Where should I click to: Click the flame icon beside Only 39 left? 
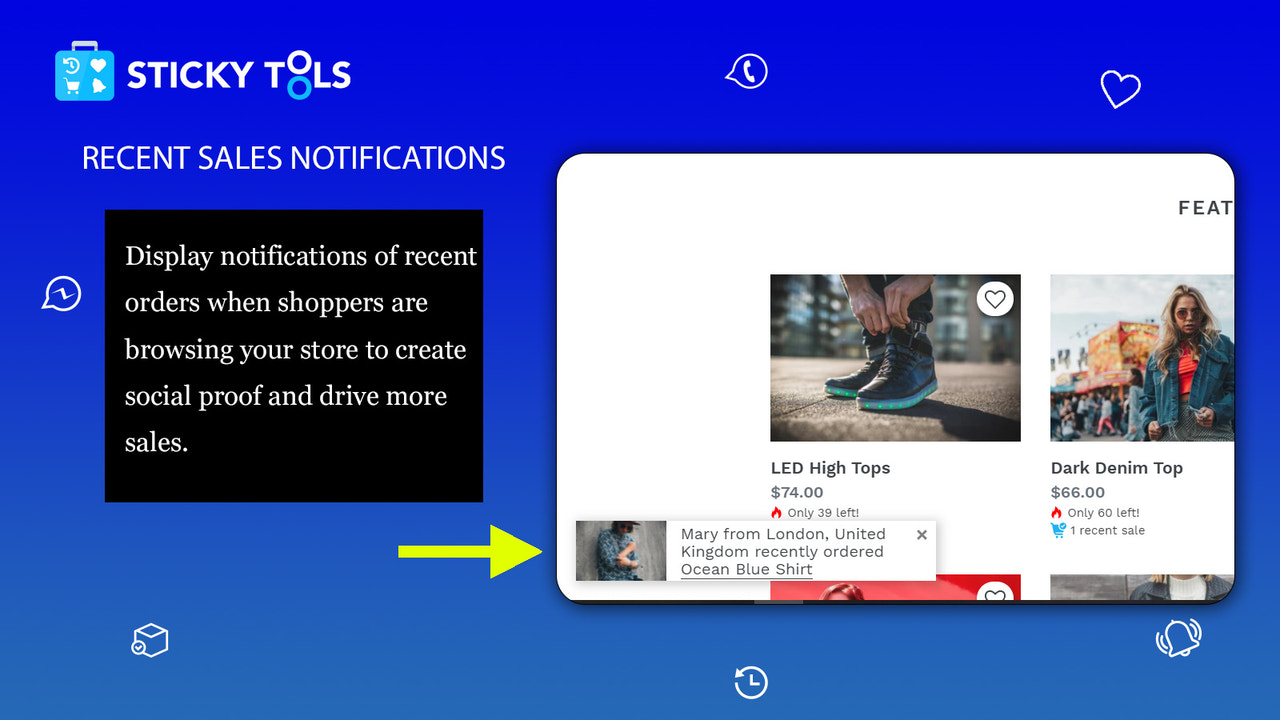777,513
